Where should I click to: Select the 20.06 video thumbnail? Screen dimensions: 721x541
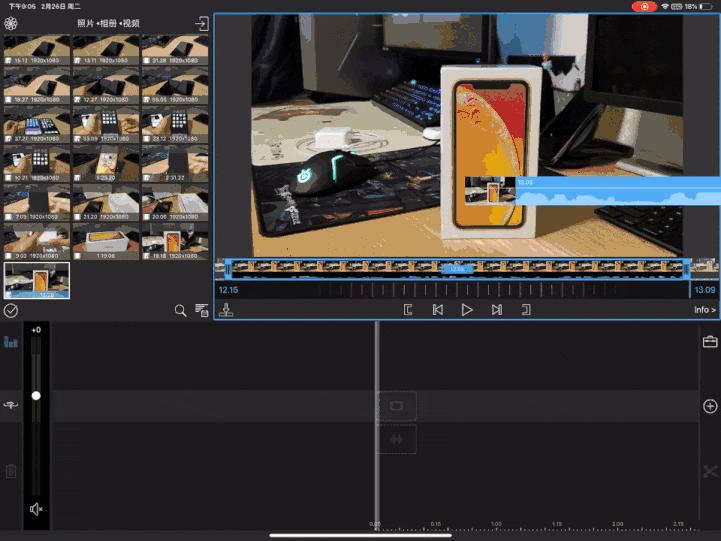click(x=175, y=203)
